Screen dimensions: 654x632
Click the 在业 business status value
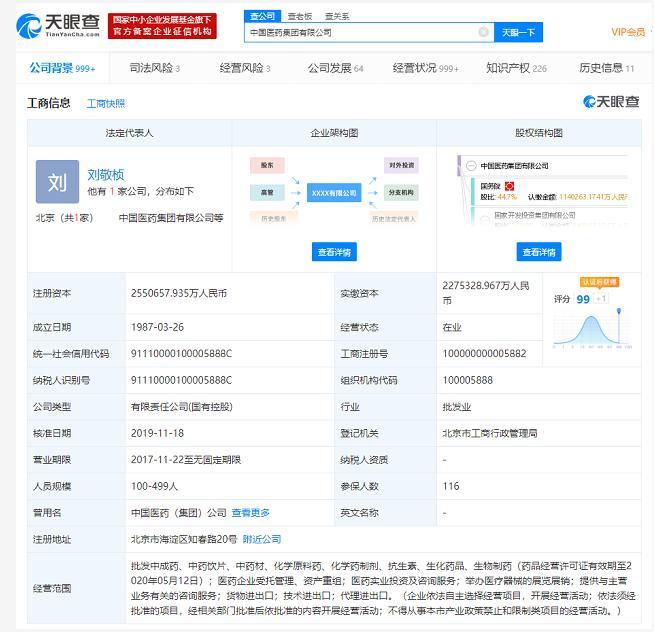452,327
